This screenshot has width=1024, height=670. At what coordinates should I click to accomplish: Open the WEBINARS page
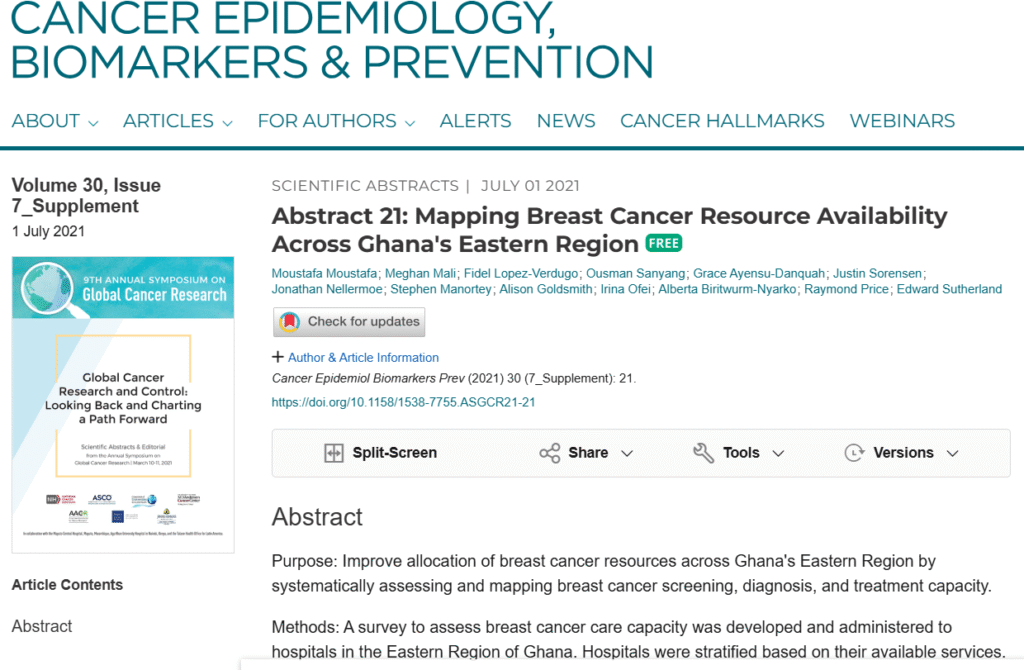[x=902, y=121]
